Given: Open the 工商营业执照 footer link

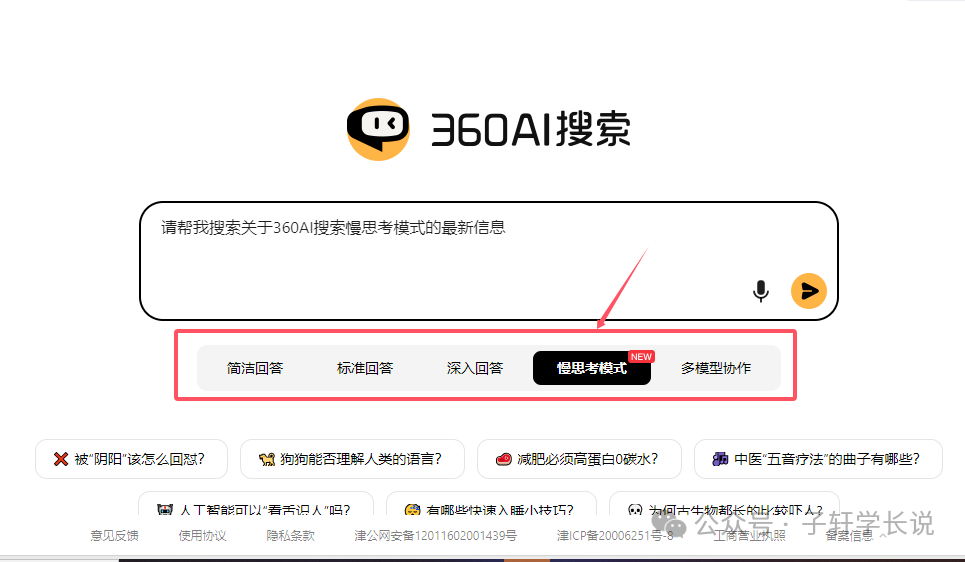Looking at the screenshot, I should pyautogui.click(x=750, y=536).
